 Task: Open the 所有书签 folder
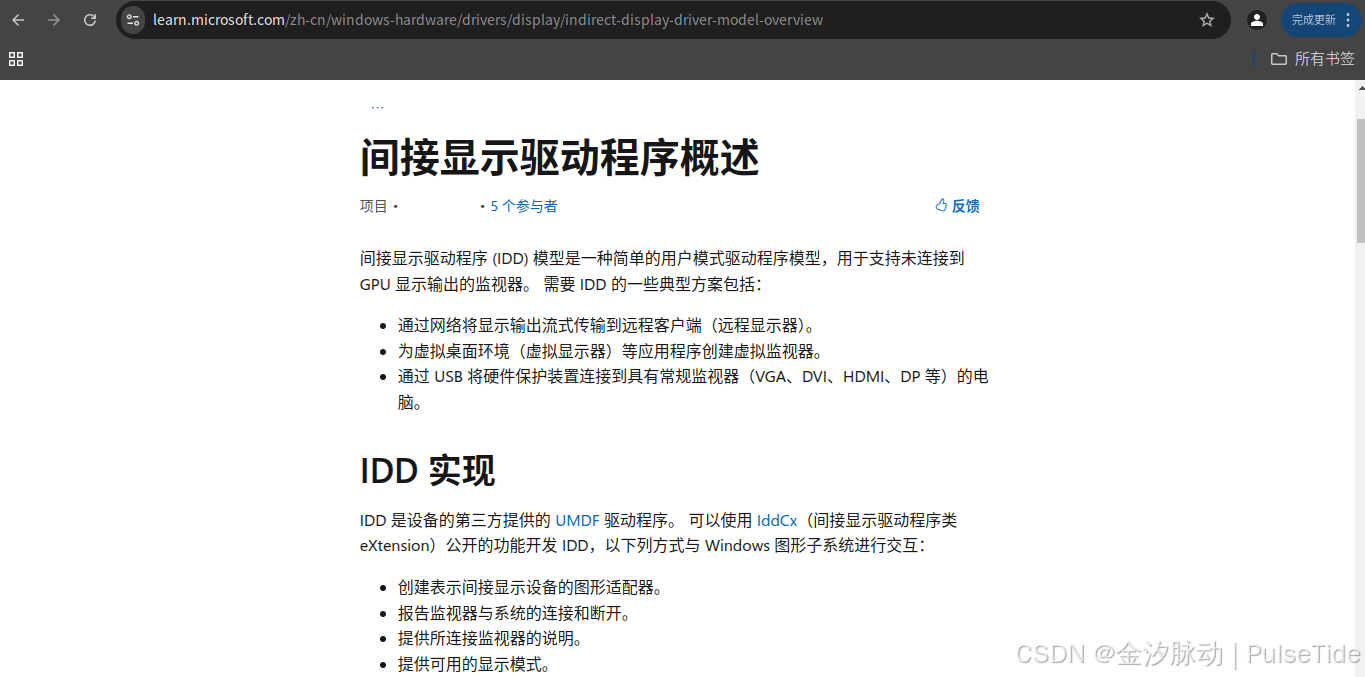click(x=1312, y=59)
